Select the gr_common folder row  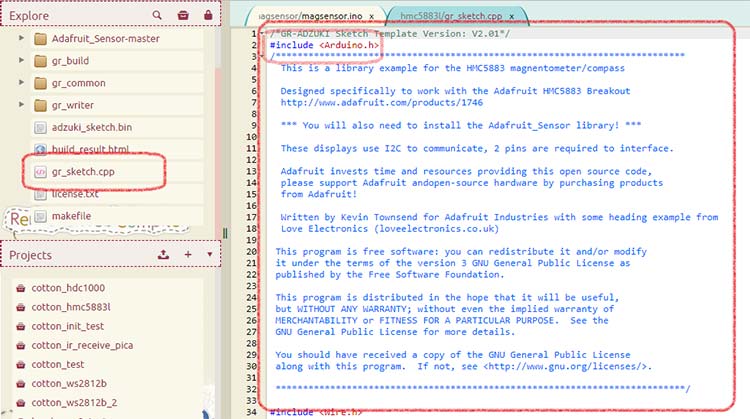[x=118, y=83]
